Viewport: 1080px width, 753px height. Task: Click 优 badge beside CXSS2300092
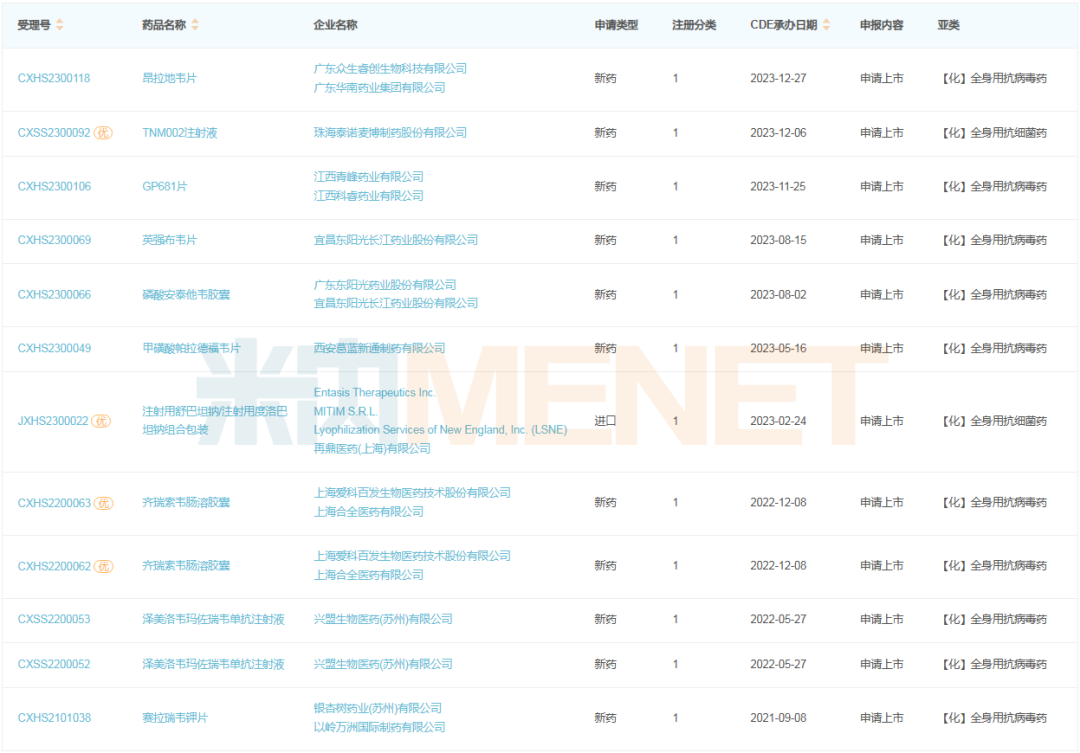point(104,133)
